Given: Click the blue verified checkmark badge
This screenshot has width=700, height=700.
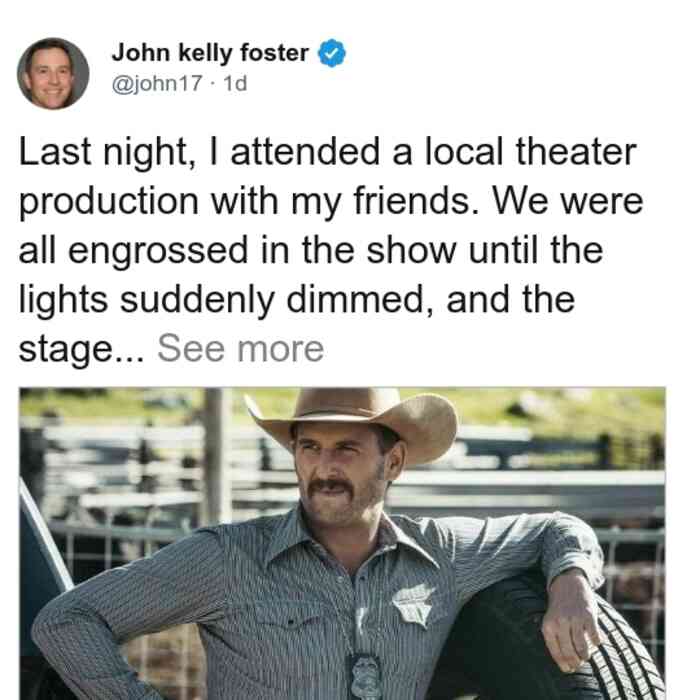Looking at the screenshot, I should click(x=332, y=53).
